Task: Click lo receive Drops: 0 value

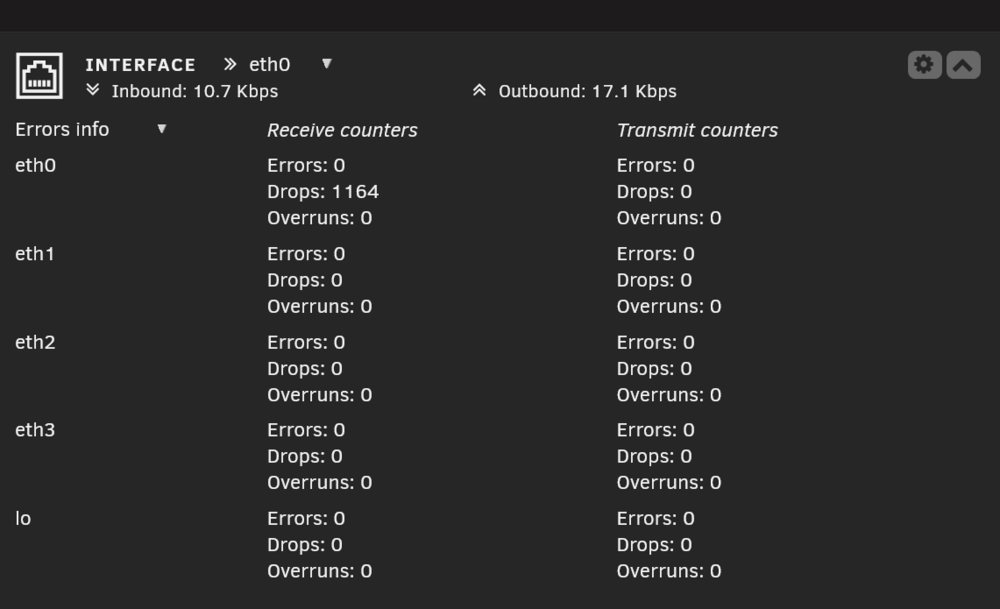Action: [x=305, y=545]
